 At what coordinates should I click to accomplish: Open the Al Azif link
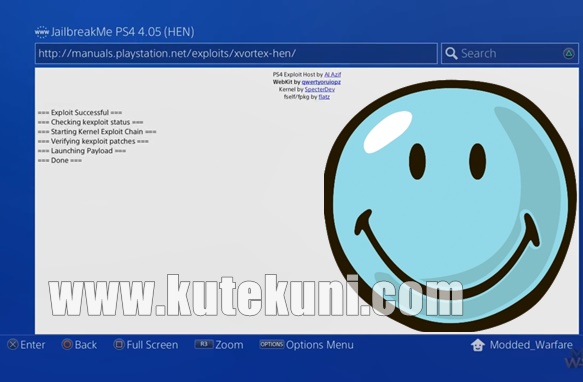332,74
